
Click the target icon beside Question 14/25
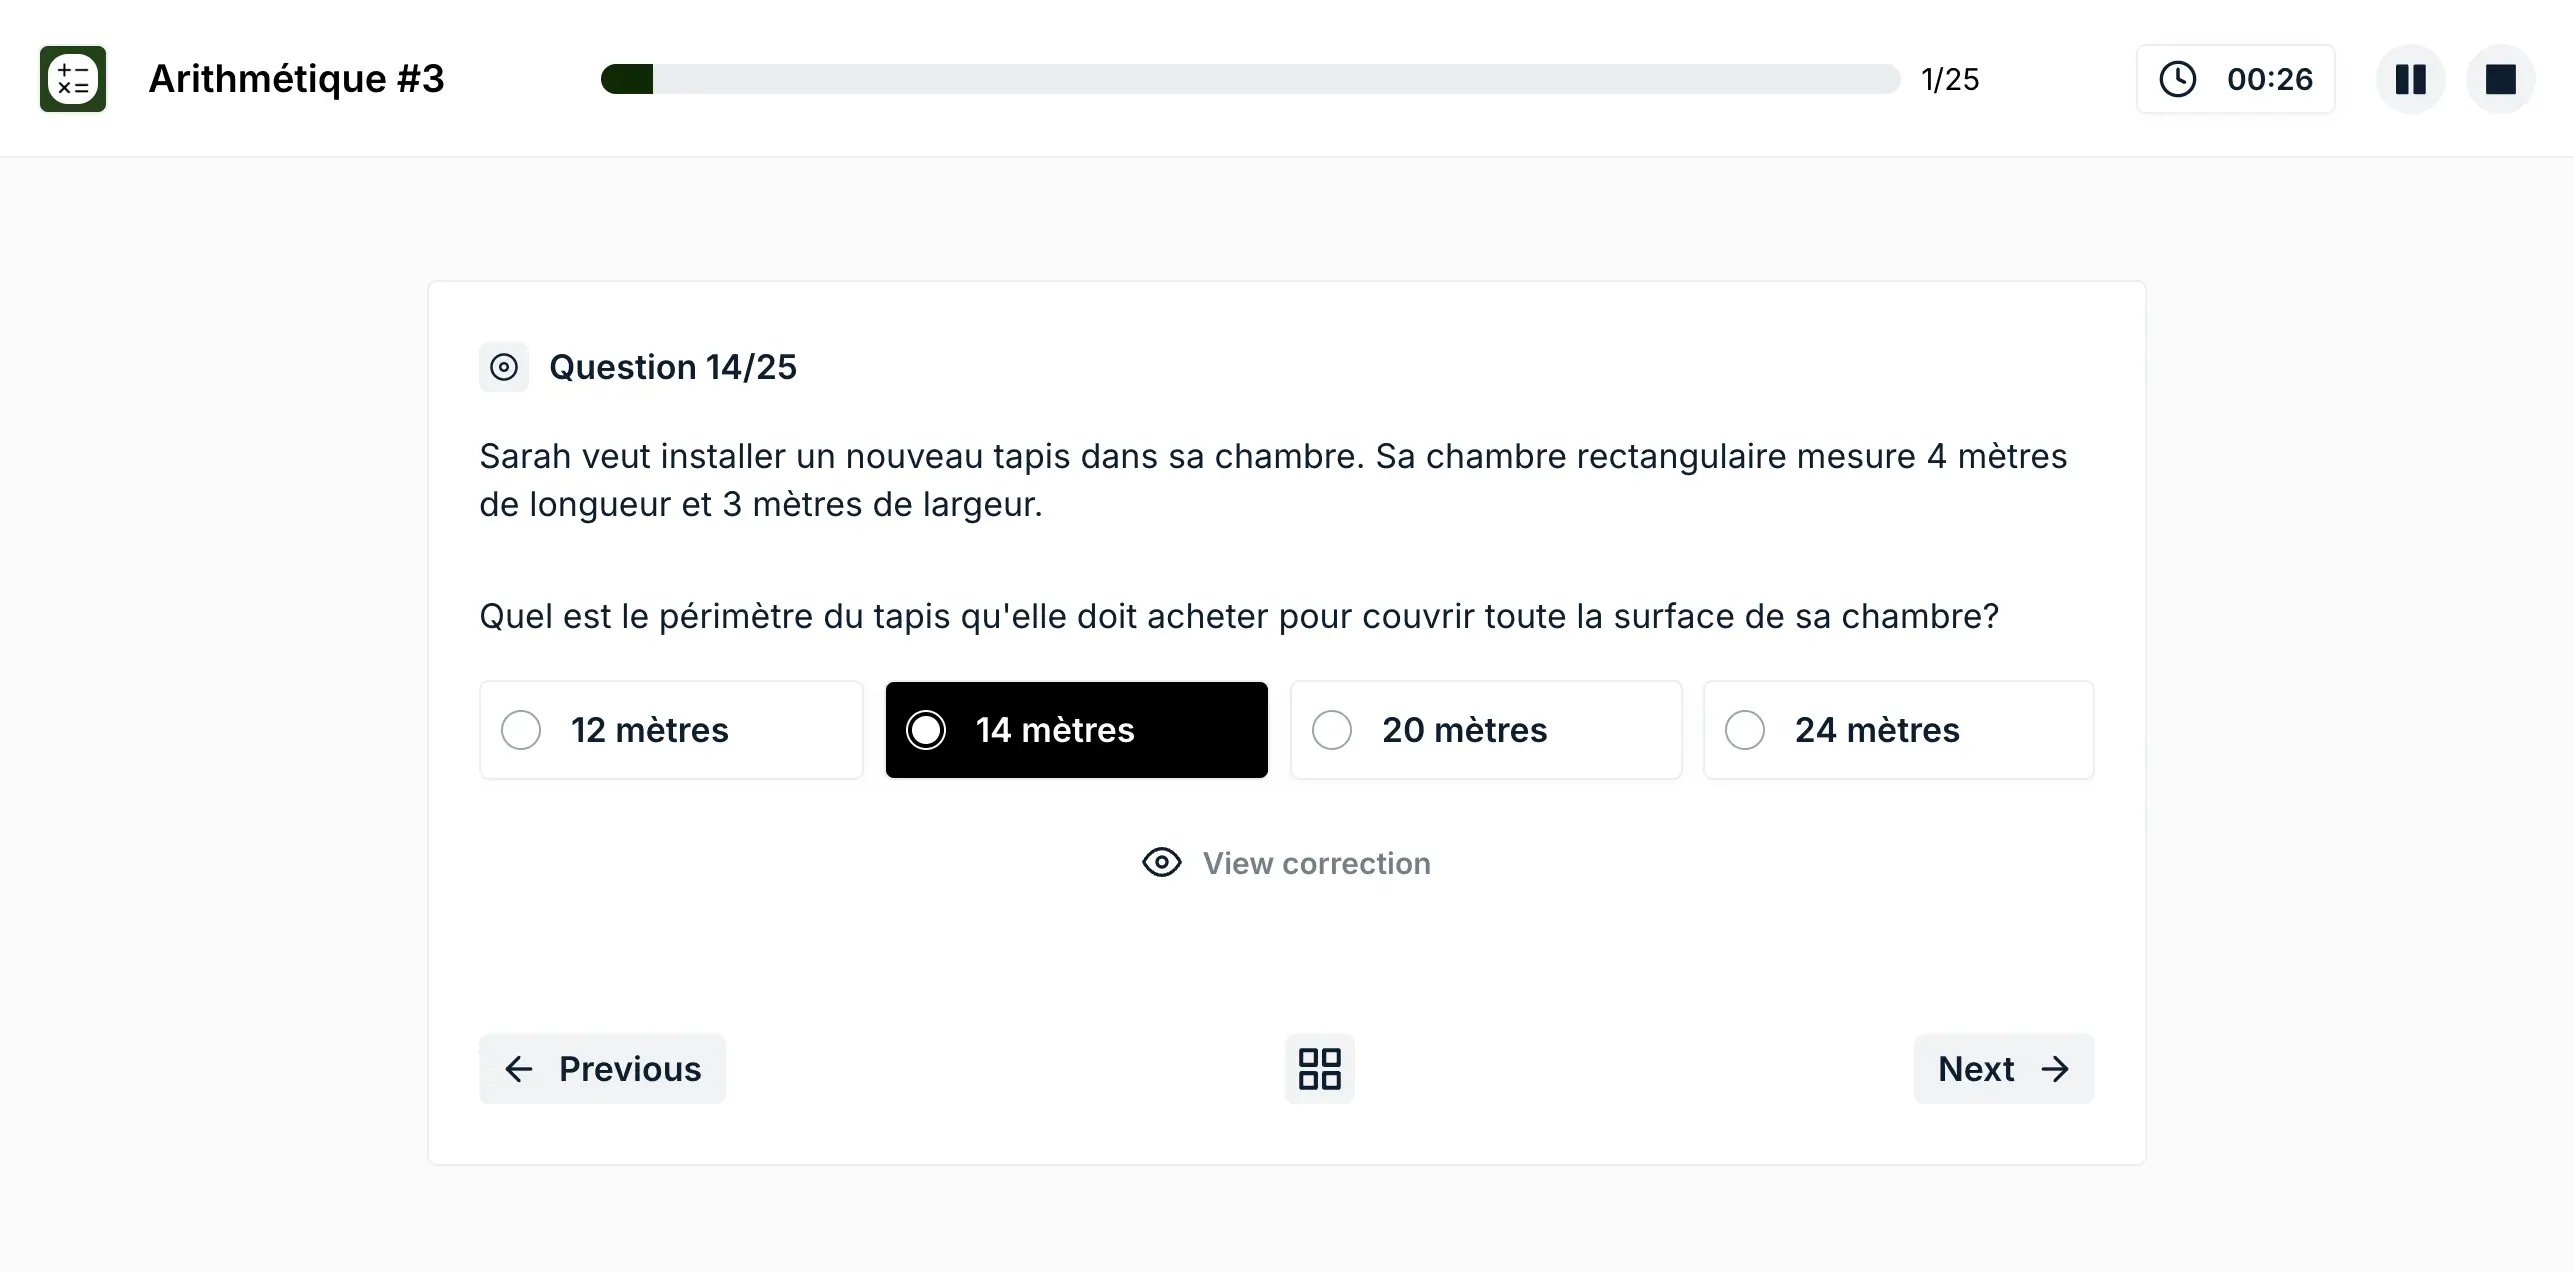click(x=504, y=367)
